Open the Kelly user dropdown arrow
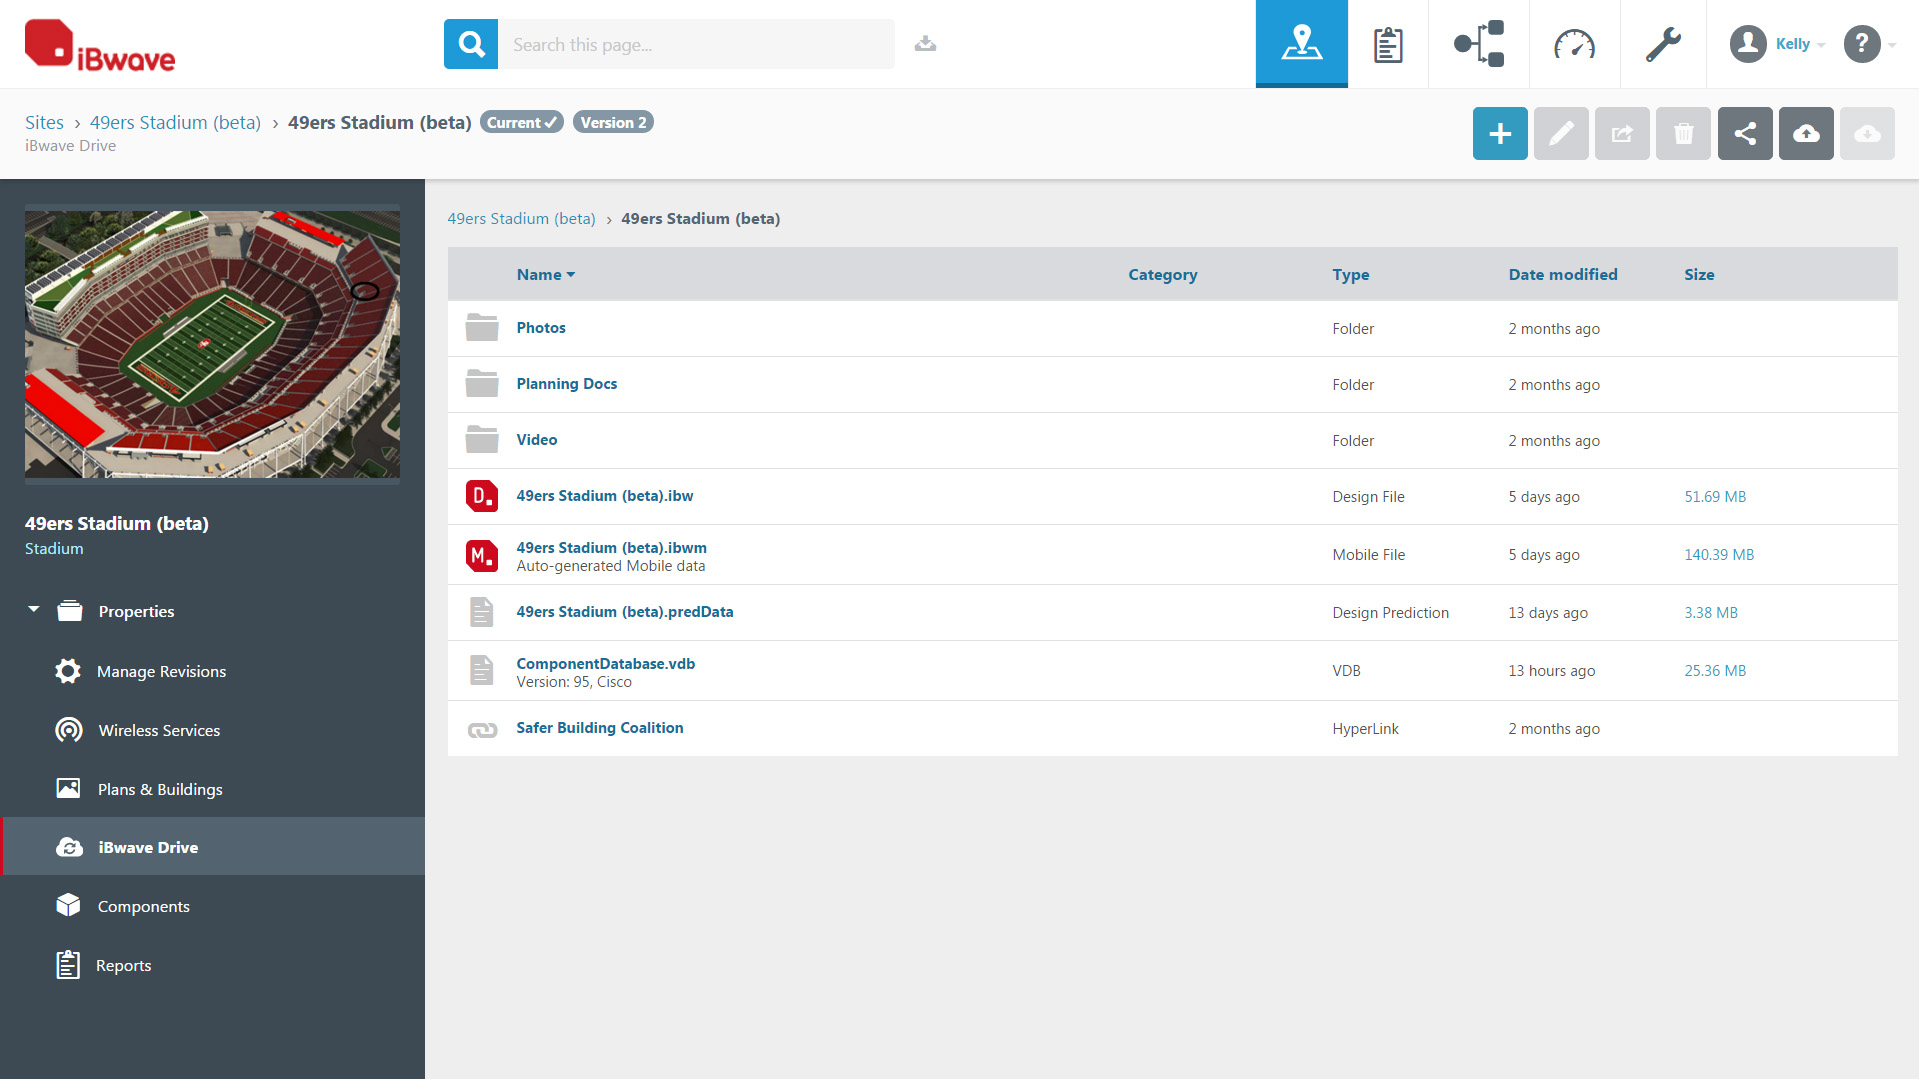Viewport: 1919px width, 1079px height. pyautogui.click(x=1821, y=45)
